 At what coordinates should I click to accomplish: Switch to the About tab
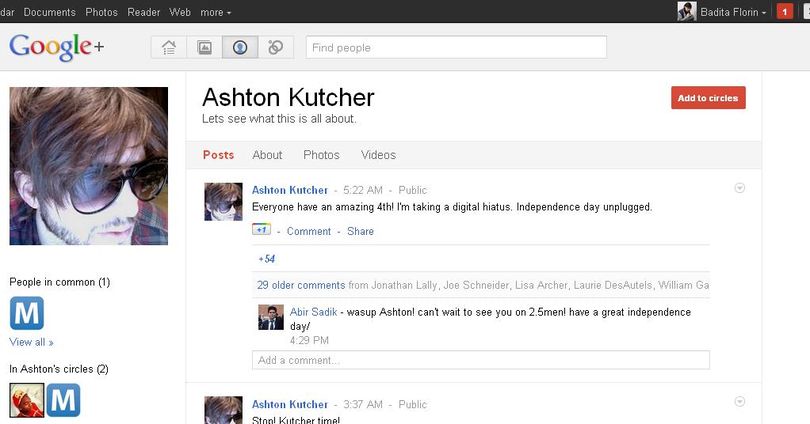click(x=267, y=155)
